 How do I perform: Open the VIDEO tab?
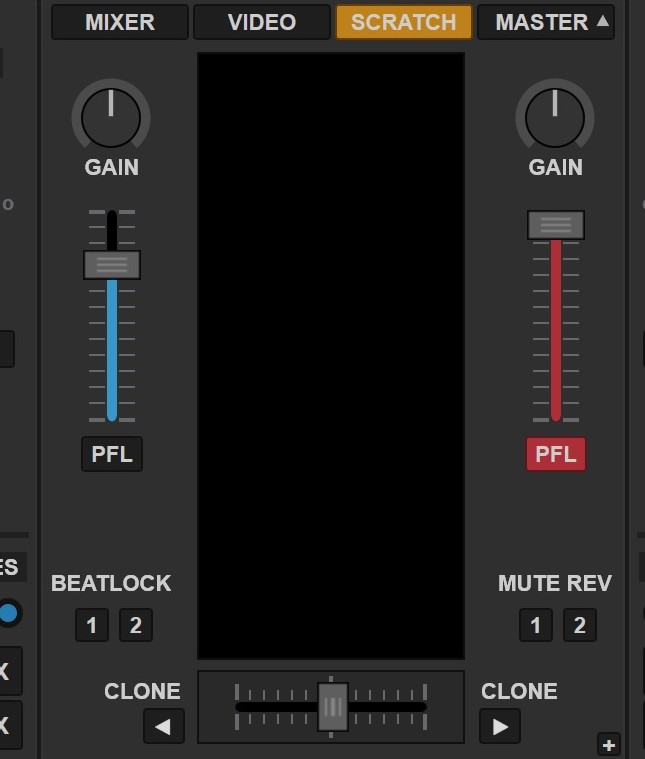(x=261, y=22)
